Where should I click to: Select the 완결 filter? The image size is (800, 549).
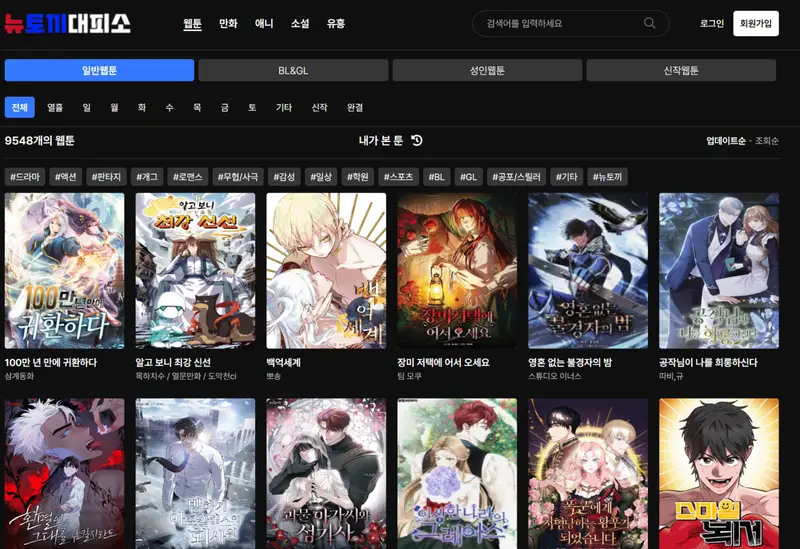355,107
